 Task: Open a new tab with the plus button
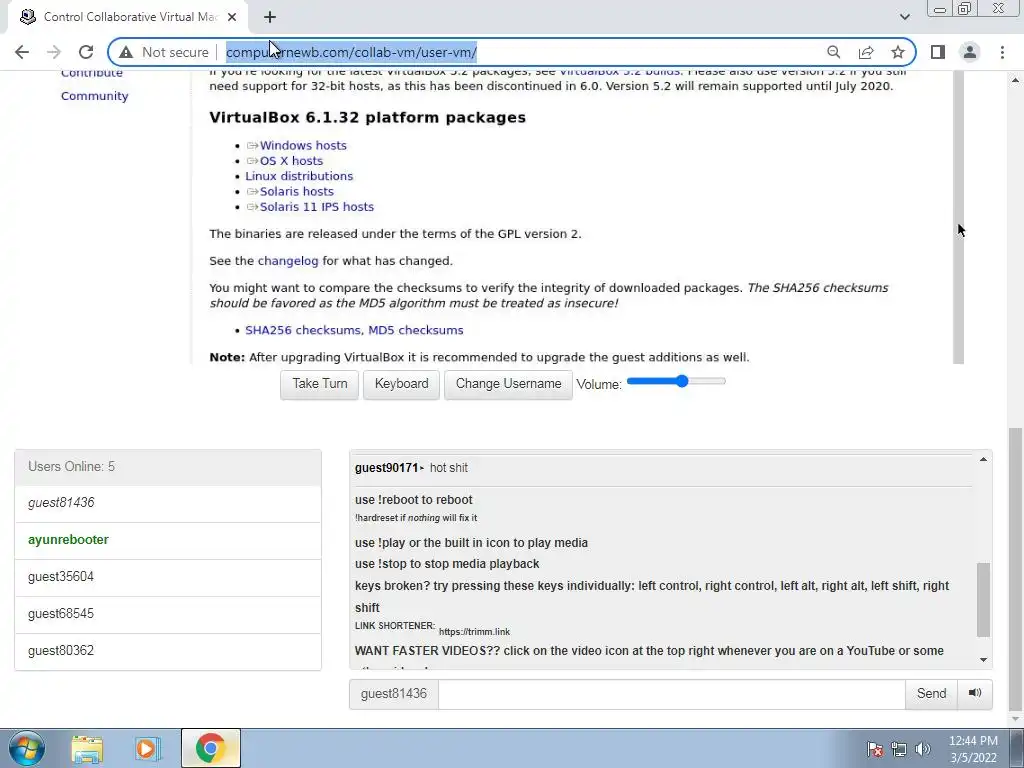(x=270, y=17)
